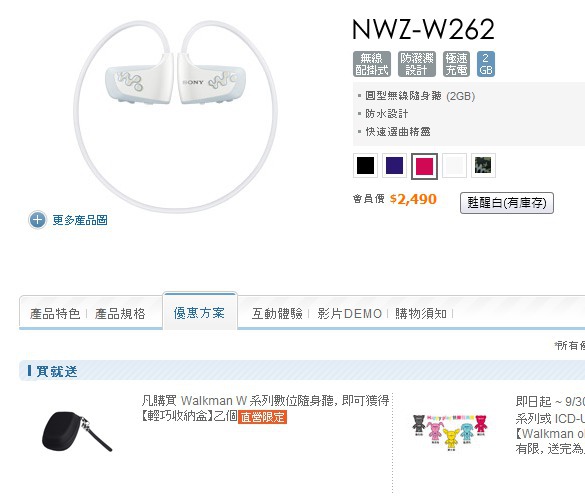The width and height of the screenshot is (585, 498).
Task: Click the 無線配掛式 feature badge
Action: (x=372, y=64)
